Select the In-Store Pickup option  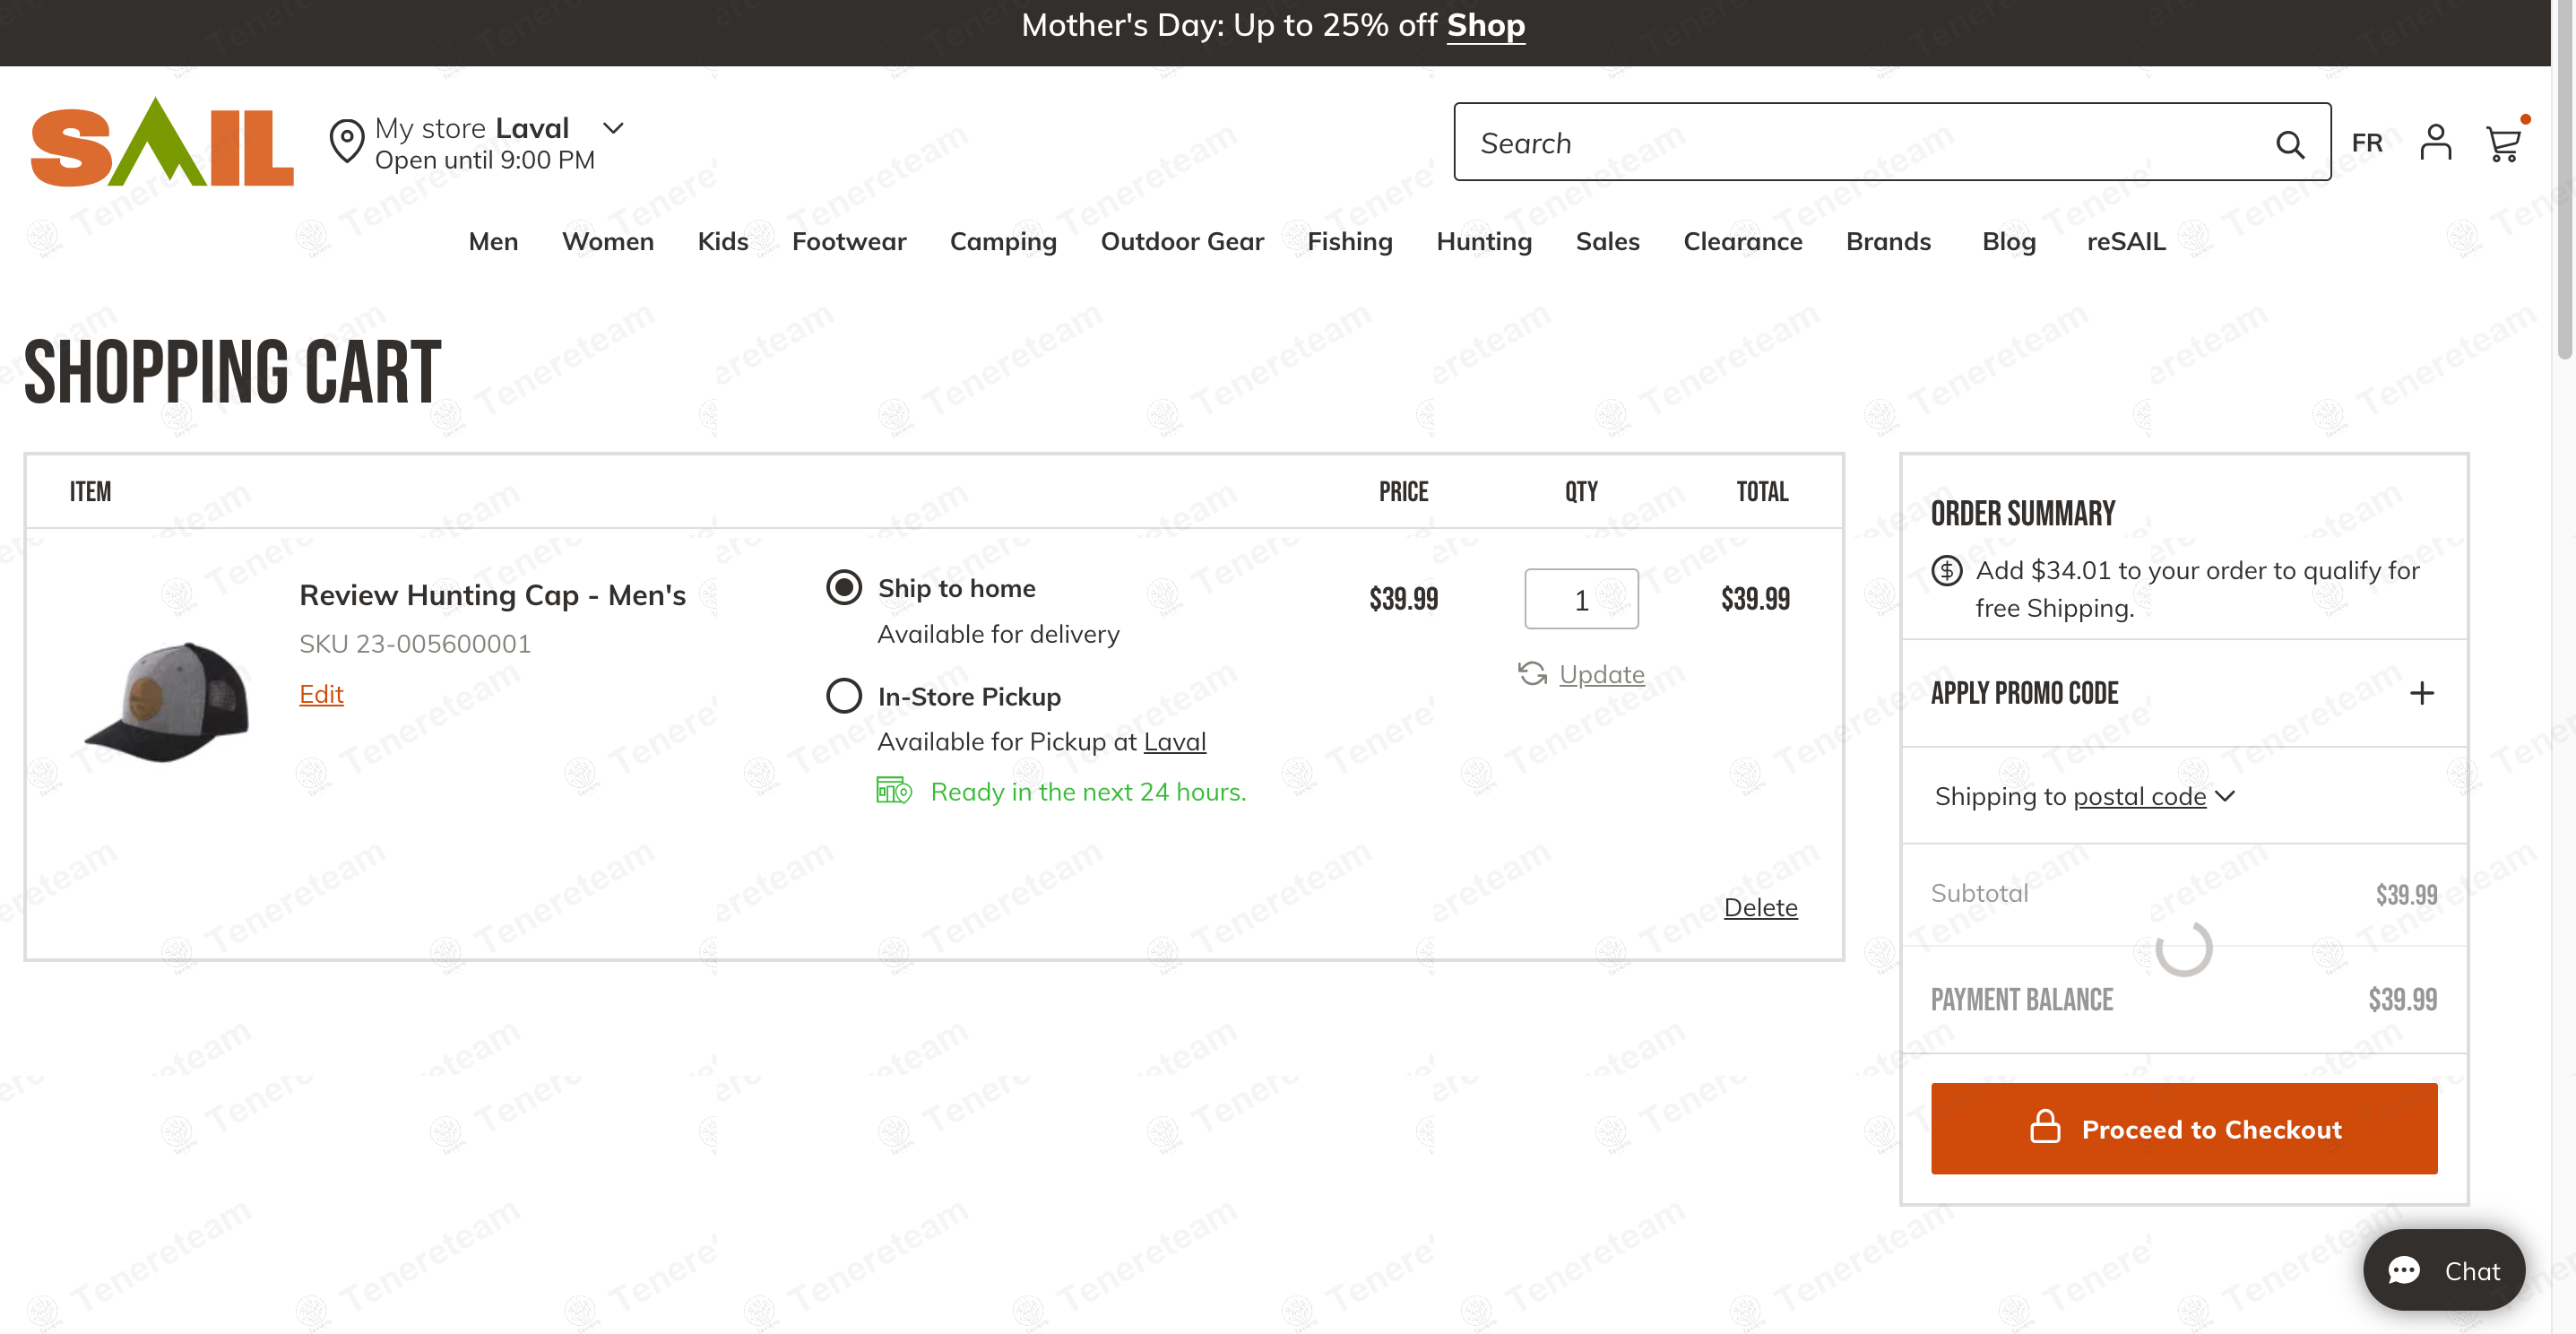pyautogui.click(x=844, y=696)
